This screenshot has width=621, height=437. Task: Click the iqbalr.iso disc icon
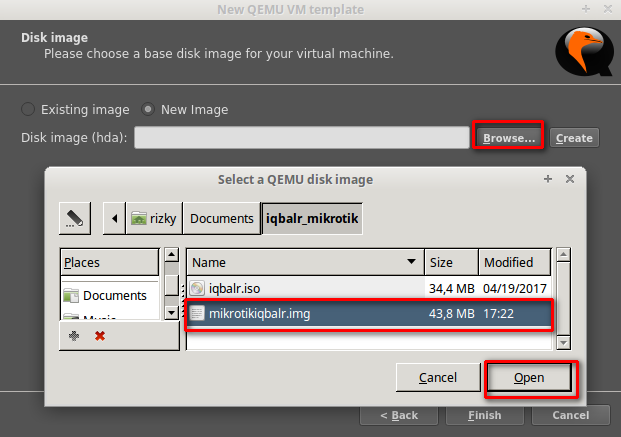197,288
